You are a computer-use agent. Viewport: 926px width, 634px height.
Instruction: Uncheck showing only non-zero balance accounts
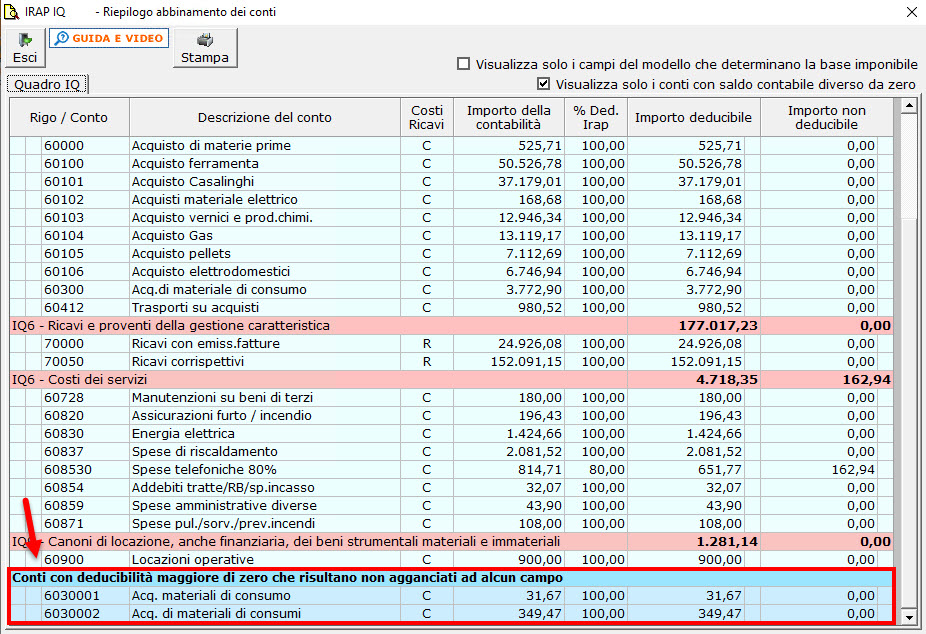click(x=543, y=84)
